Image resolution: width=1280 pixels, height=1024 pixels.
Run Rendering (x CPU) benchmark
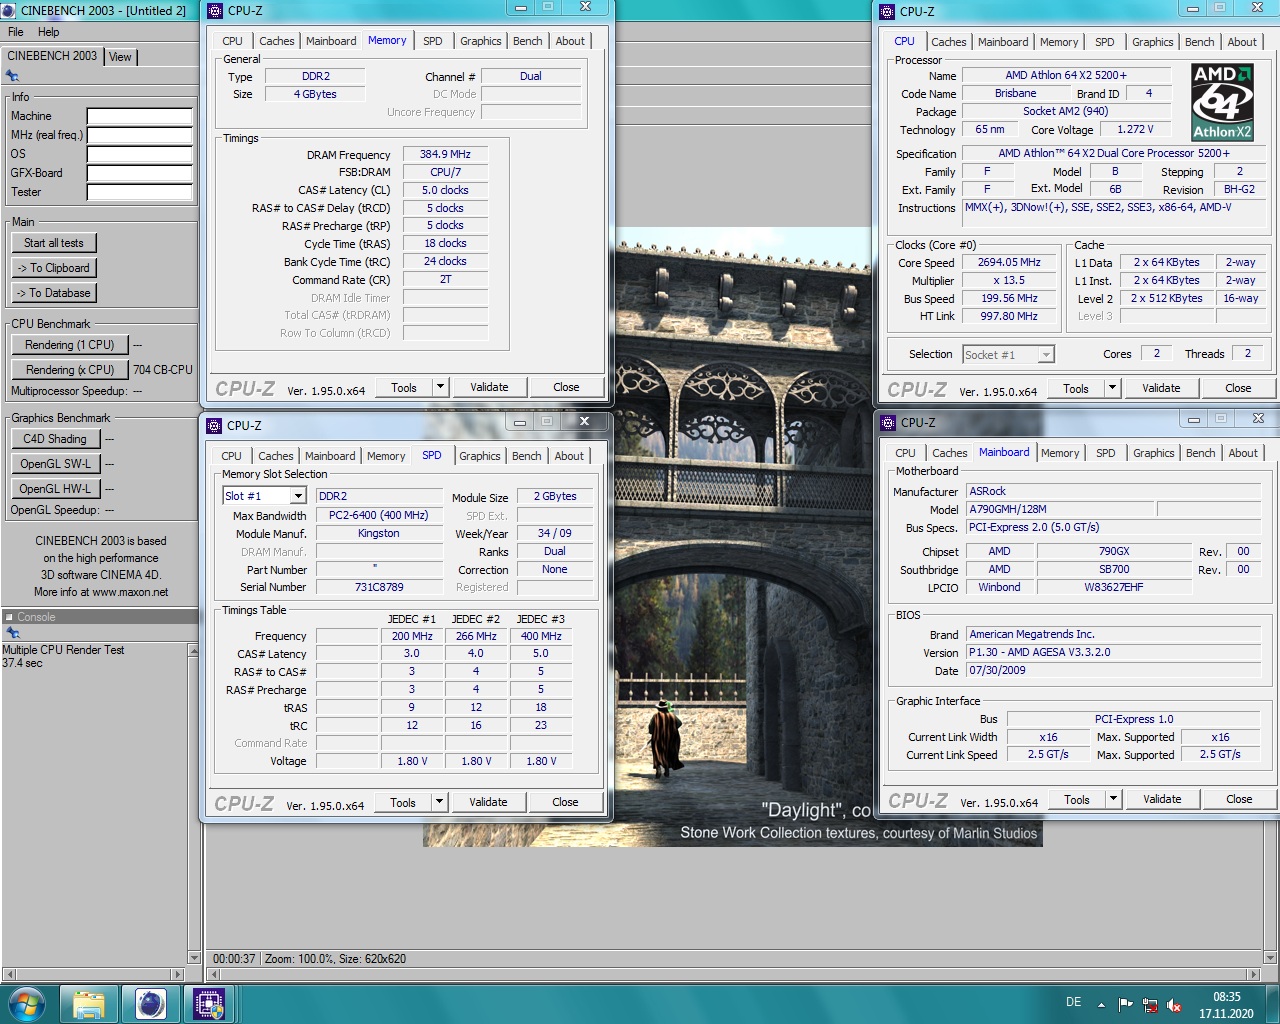70,370
